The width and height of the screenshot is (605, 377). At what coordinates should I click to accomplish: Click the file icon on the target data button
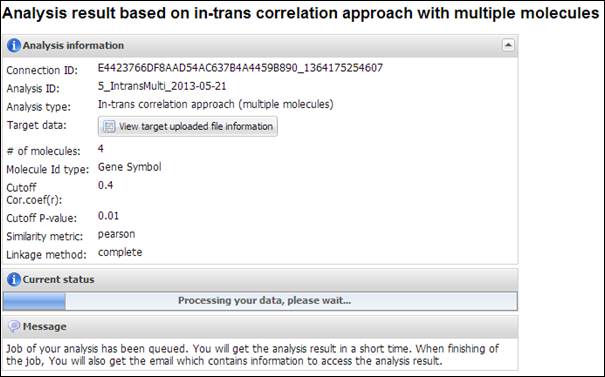[109, 127]
